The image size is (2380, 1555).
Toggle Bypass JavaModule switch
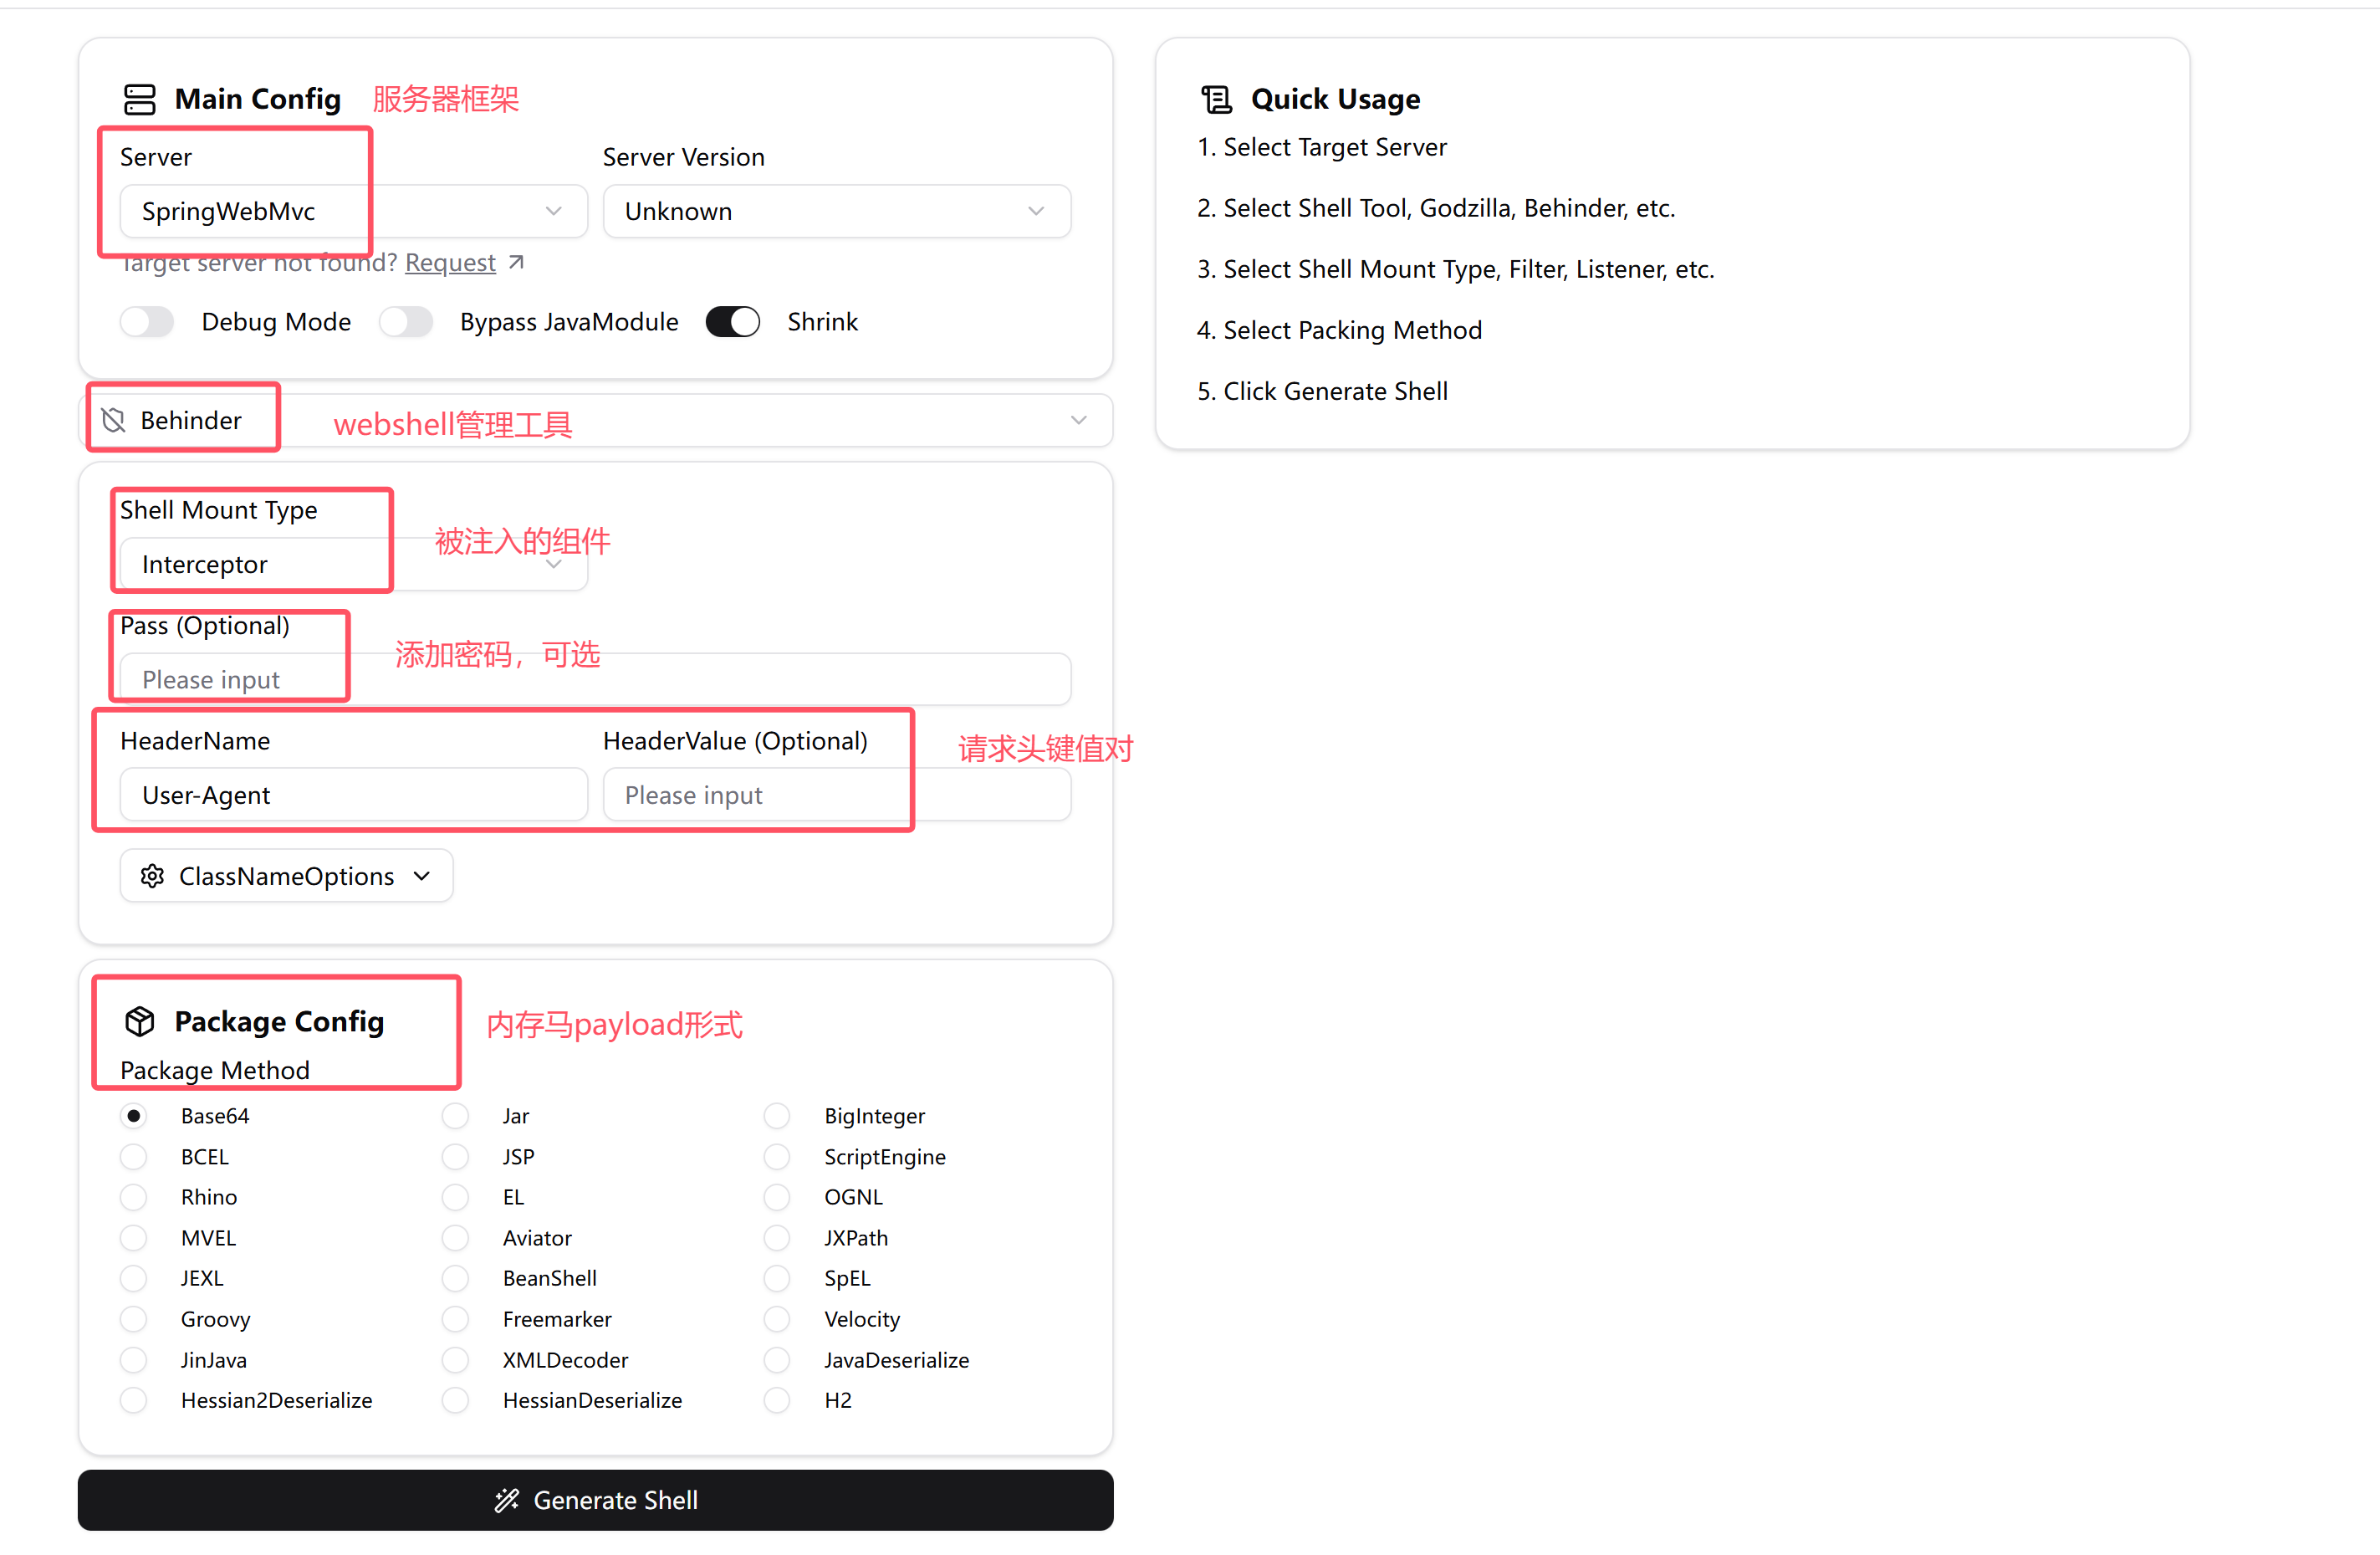406,322
